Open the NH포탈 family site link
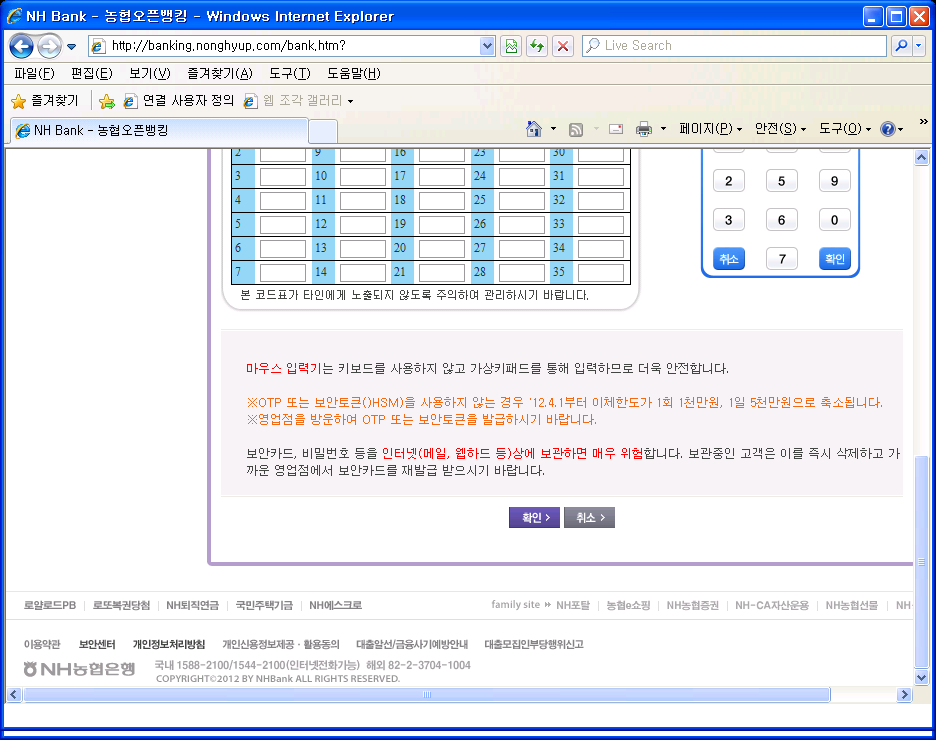Image resolution: width=936 pixels, height=740 pixels. (573, 605)
